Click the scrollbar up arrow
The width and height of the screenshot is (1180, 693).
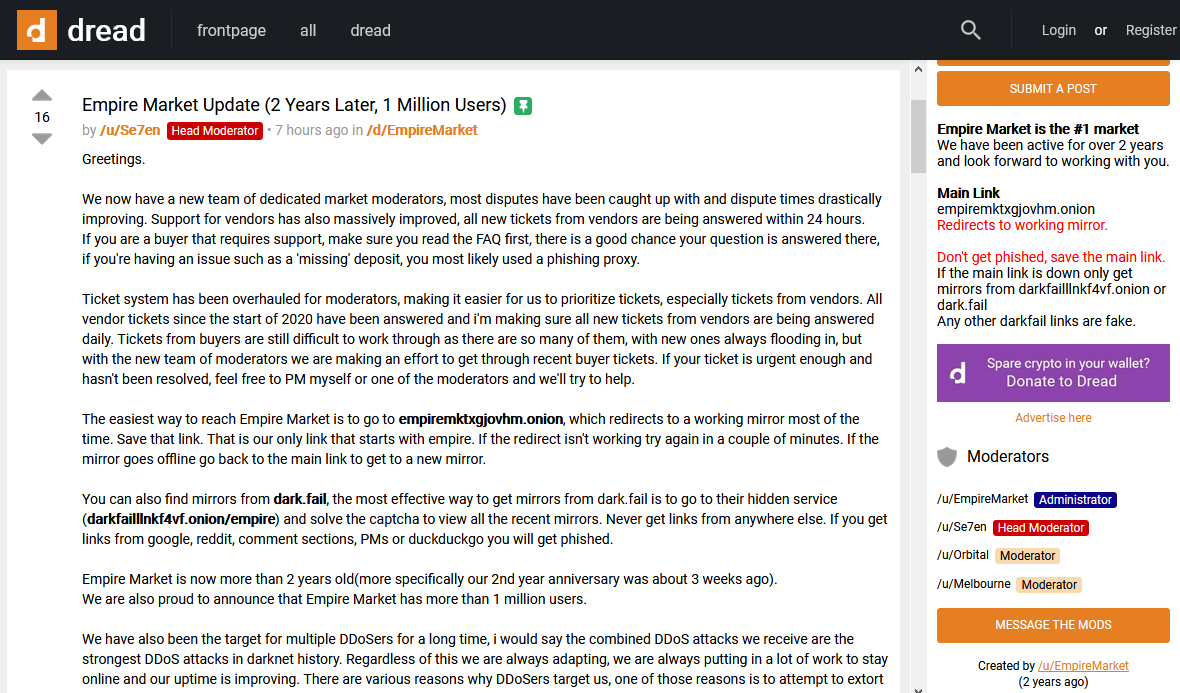point(918,69)
